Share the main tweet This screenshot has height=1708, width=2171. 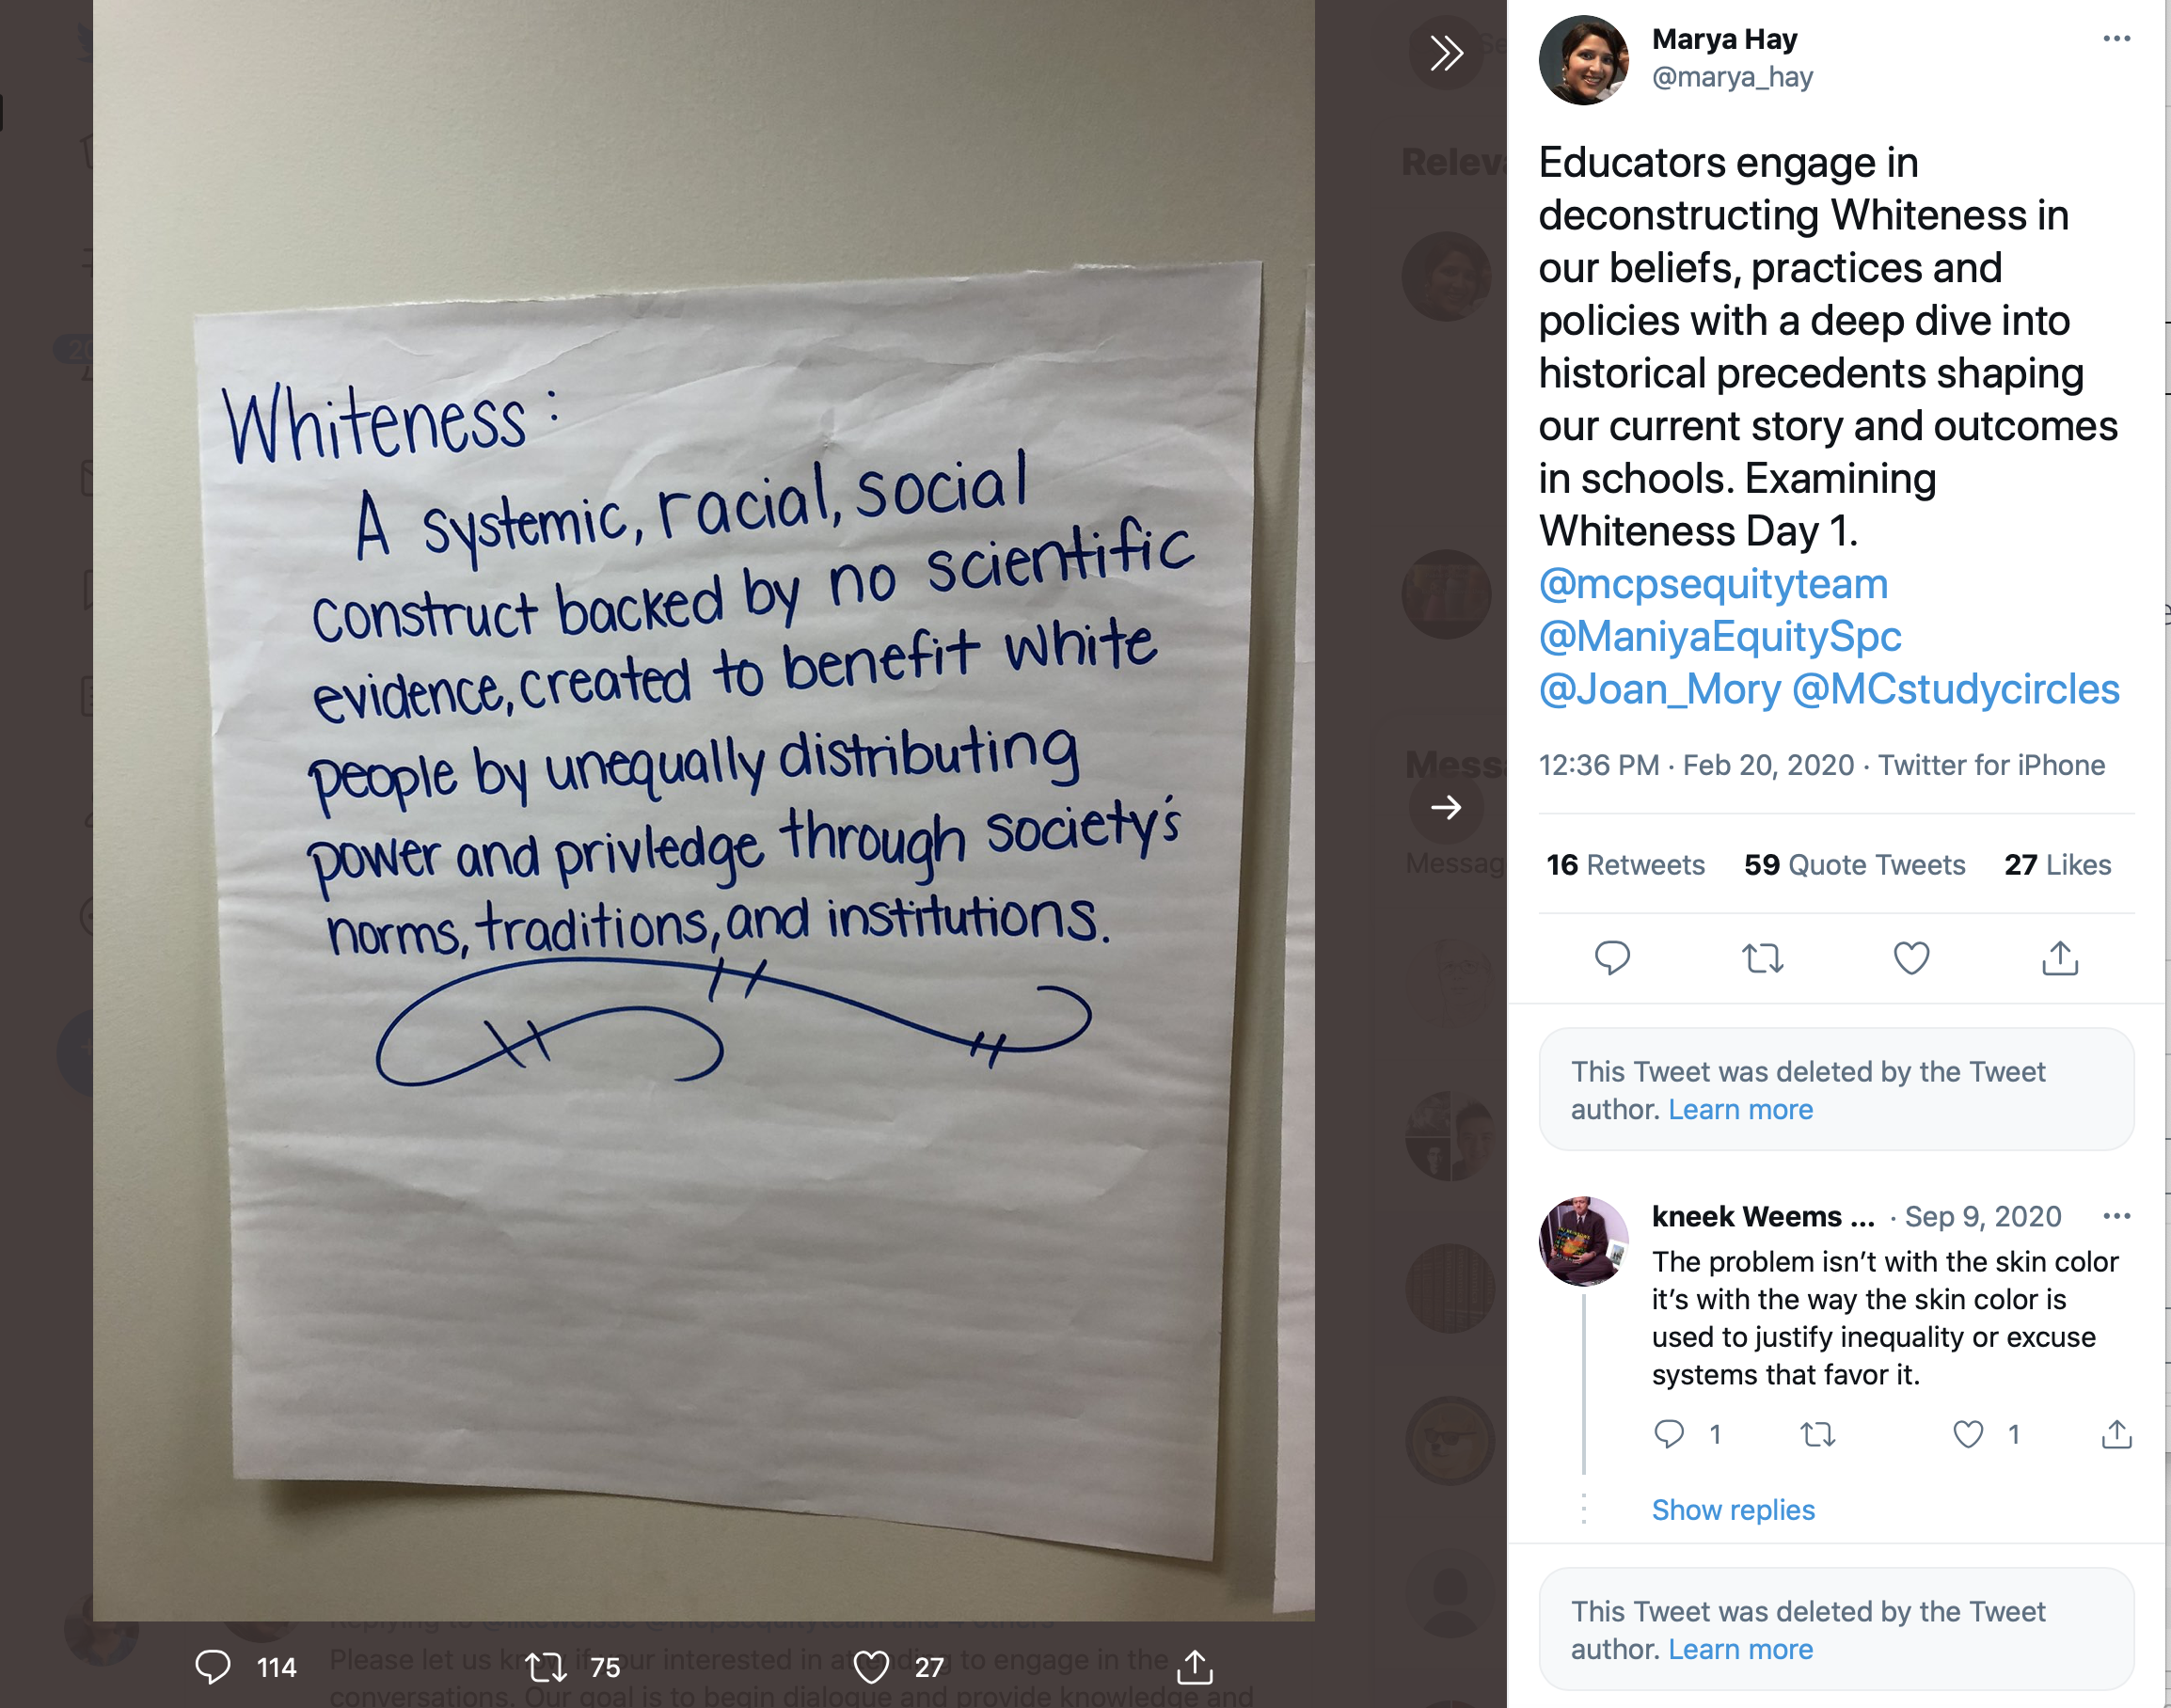click(x=2060, y=958)
